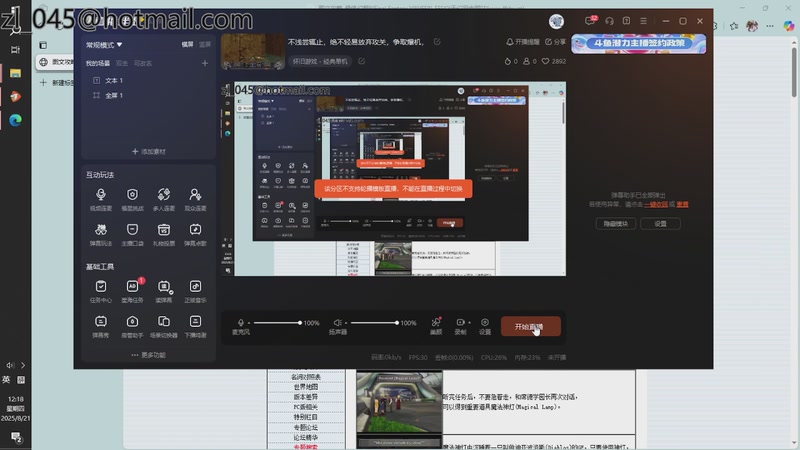The width and height of the screenshot is (800, 450).
Task: Open the 读弹幕 tool
Action: click(164, 291)
